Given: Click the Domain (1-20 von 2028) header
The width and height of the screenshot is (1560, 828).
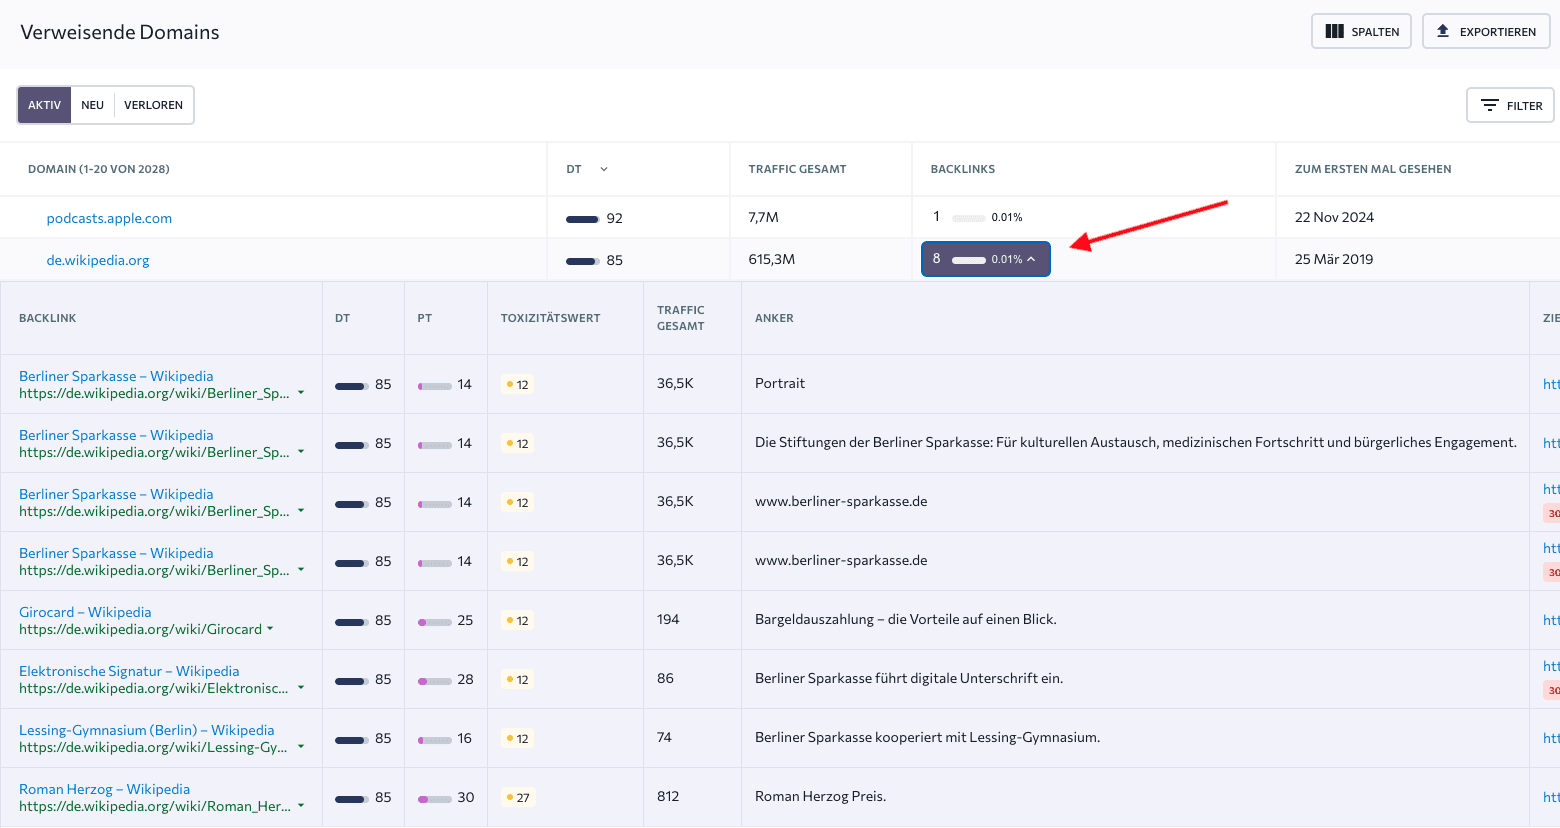Looking at the screenshot, I should coord(99,169).
